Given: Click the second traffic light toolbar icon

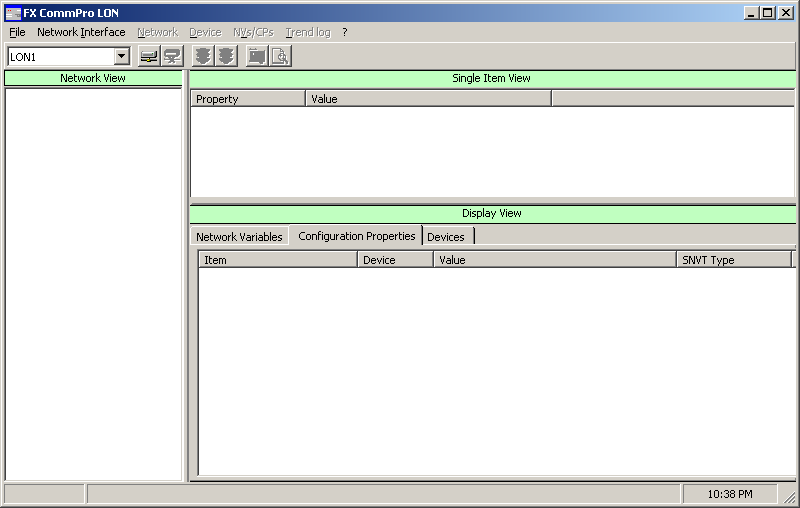Looking at the screenshot, I should (x=226, y=56).
